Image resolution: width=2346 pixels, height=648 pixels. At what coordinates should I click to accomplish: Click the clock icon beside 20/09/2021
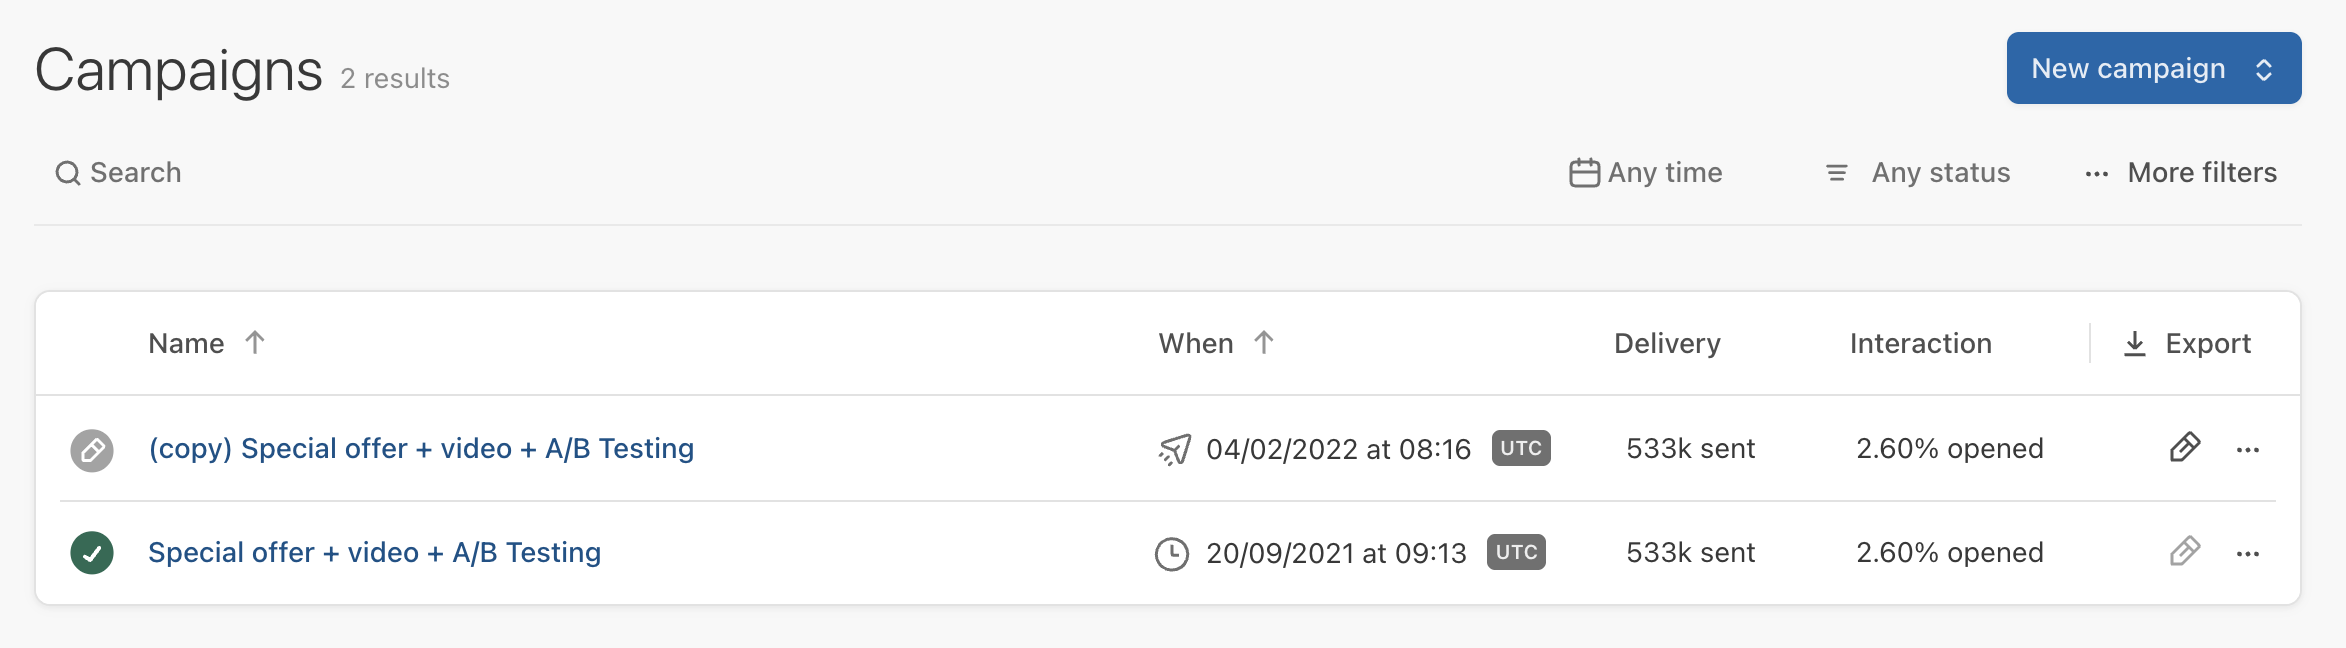[x=1172, y=554]
